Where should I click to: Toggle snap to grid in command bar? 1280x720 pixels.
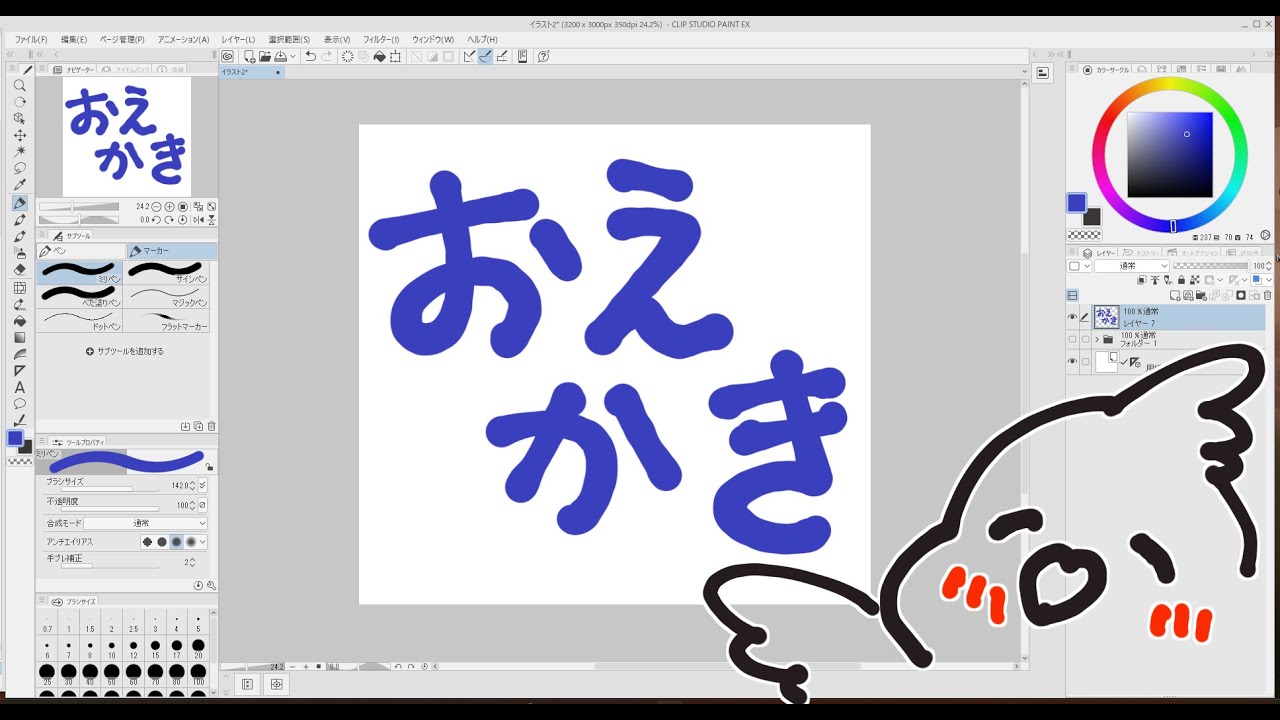502,57
